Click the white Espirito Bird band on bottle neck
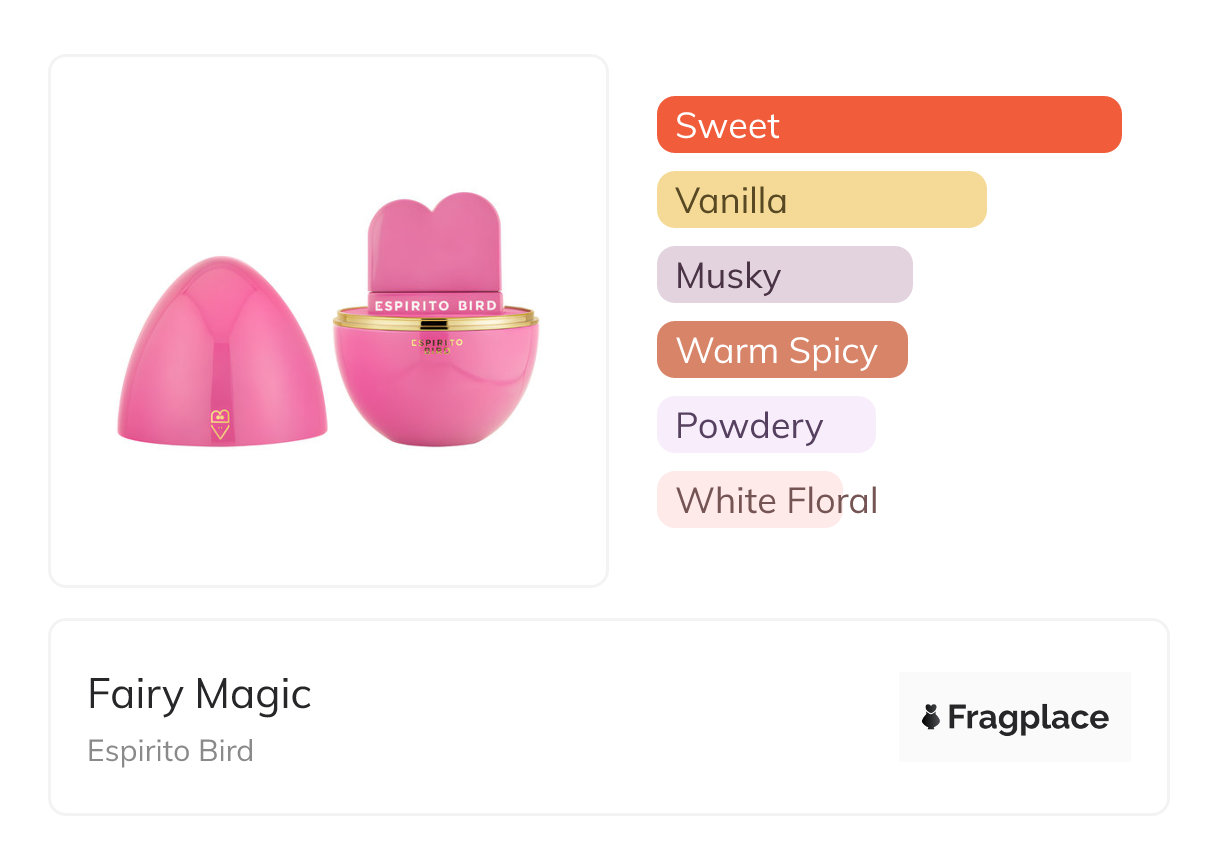 [435, 304]
